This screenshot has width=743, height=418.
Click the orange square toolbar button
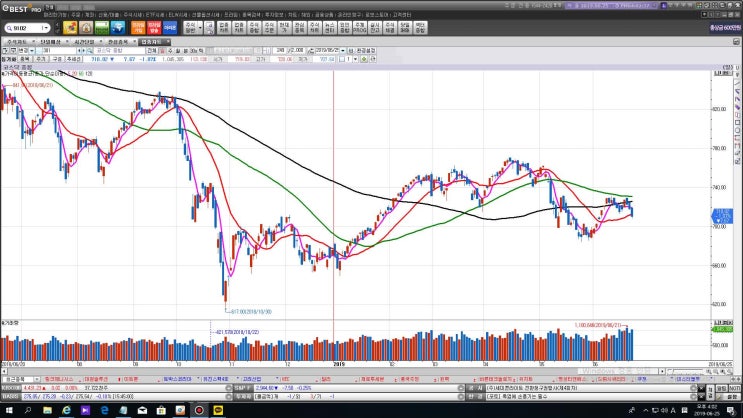click(138, 27)
